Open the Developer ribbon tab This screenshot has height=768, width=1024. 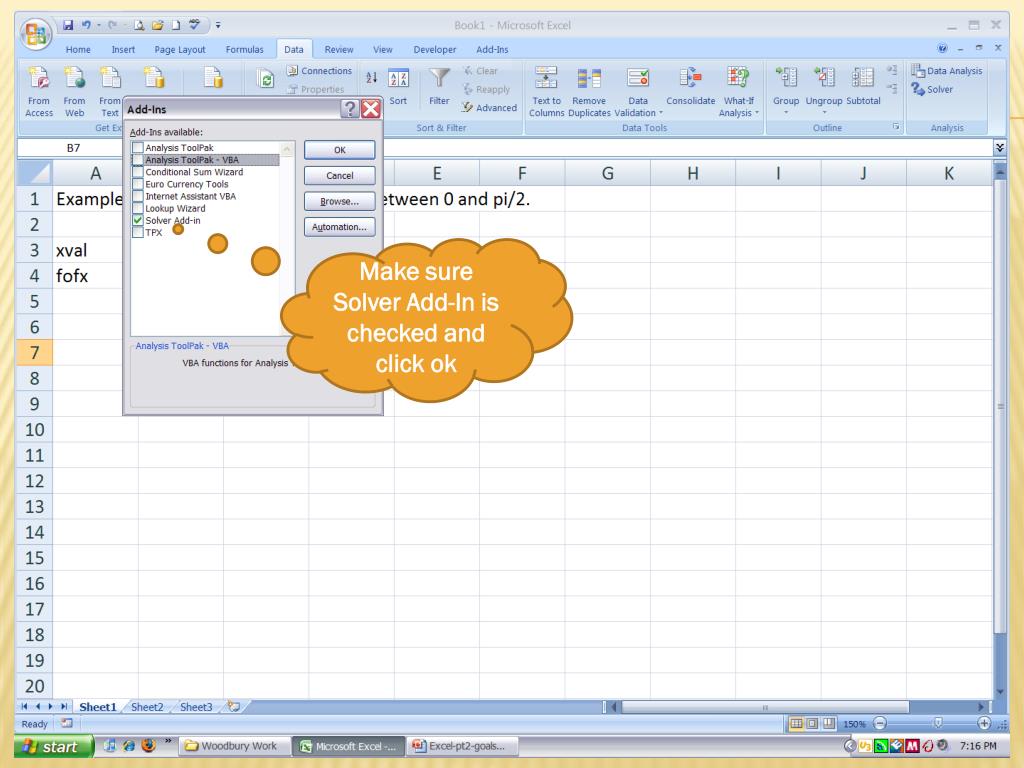pos(434,49)
